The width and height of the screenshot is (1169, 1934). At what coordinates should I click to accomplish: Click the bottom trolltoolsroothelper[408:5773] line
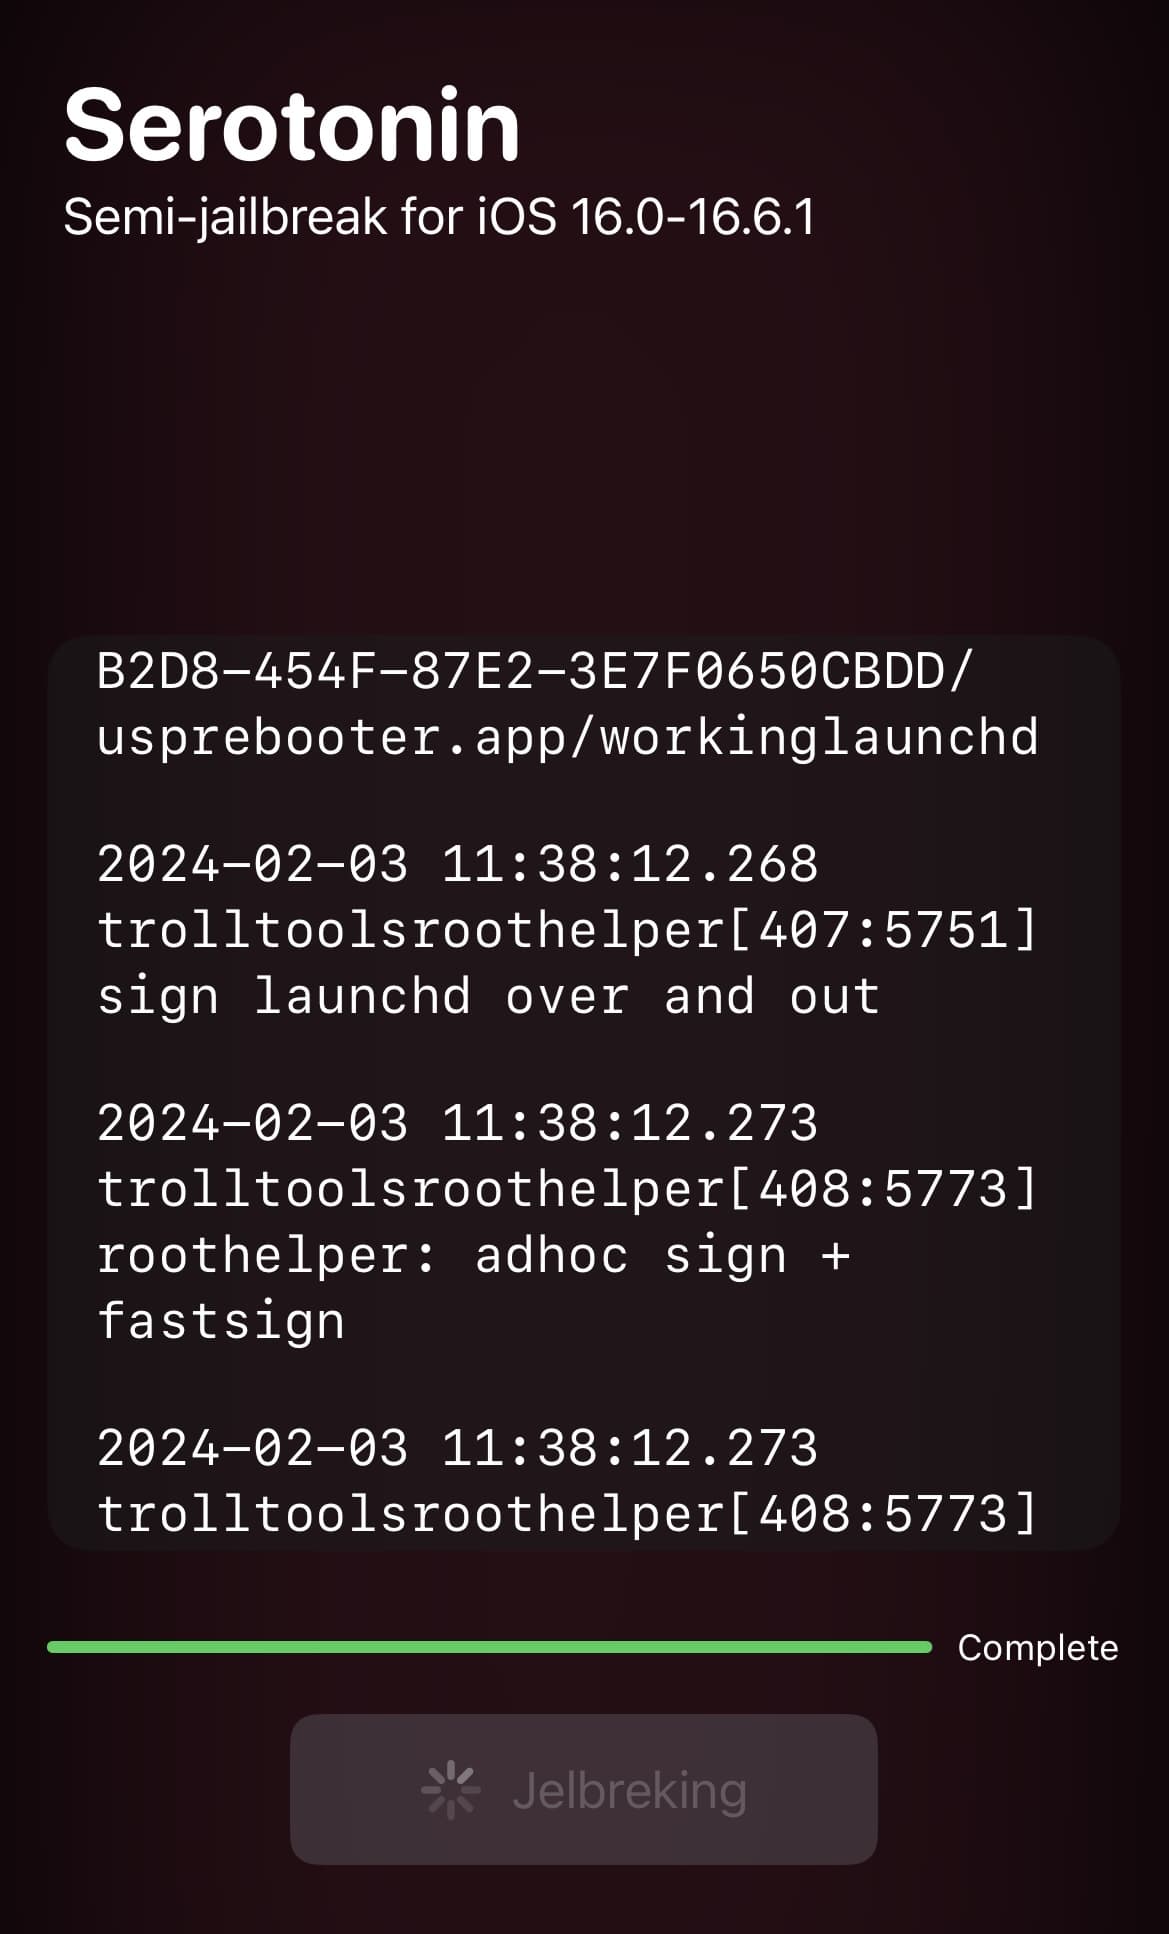(568, 1513)
